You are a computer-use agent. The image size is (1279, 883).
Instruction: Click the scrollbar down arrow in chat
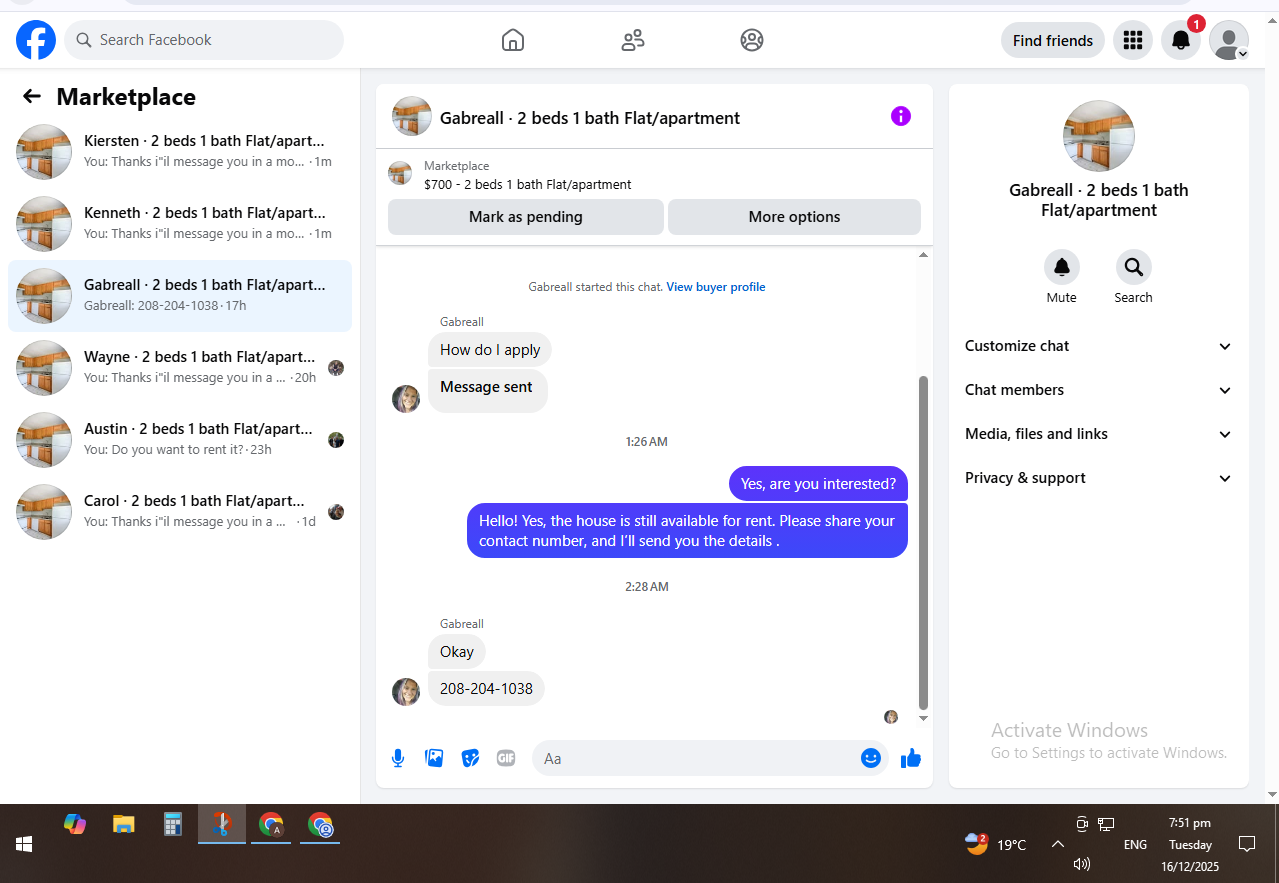point(923,718)
